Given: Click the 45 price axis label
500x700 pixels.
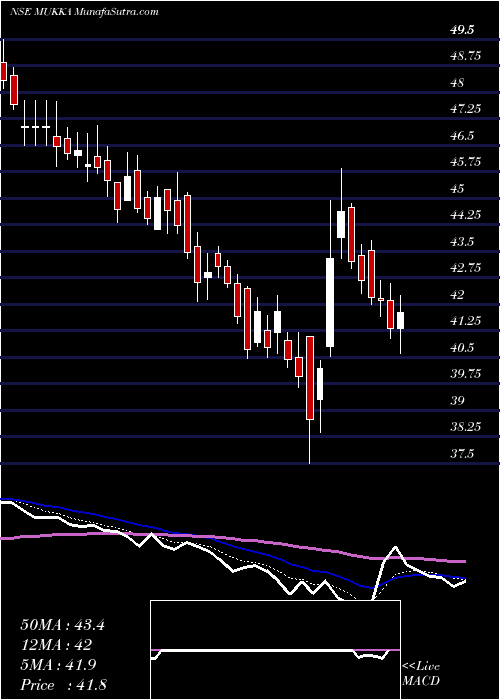Looking at the screenshot, I should tap(458, 189).
